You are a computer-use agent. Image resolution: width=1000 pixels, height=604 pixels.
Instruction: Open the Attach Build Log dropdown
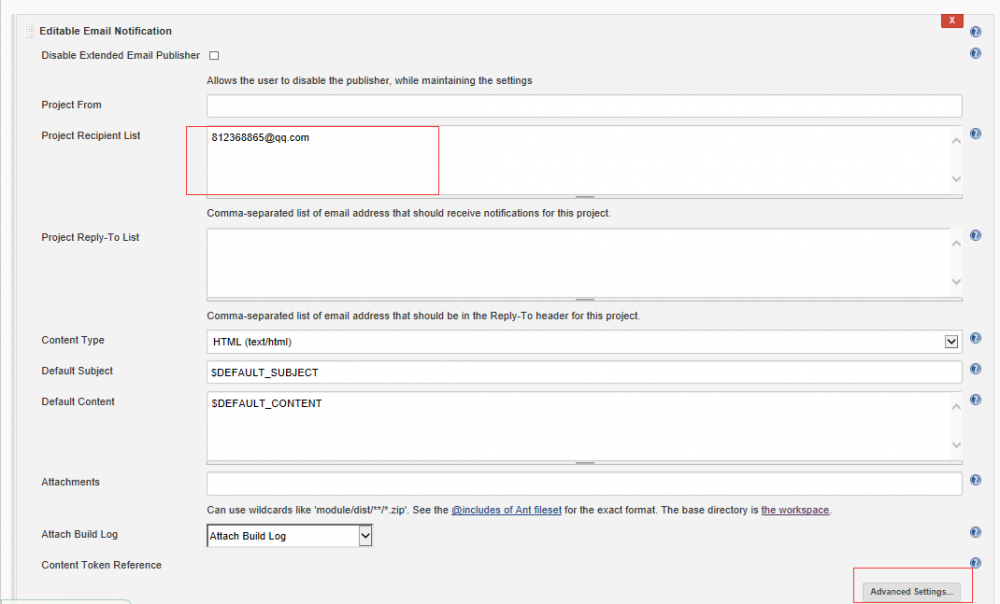click(x=365, y=536)
